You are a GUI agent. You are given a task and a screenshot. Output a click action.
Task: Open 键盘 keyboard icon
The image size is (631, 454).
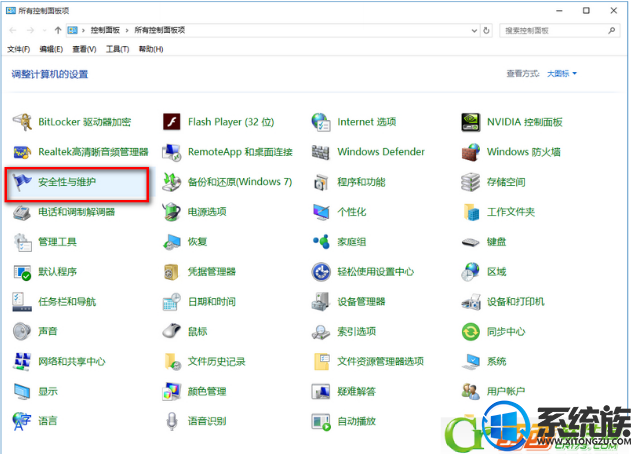[x=470, y=242]
